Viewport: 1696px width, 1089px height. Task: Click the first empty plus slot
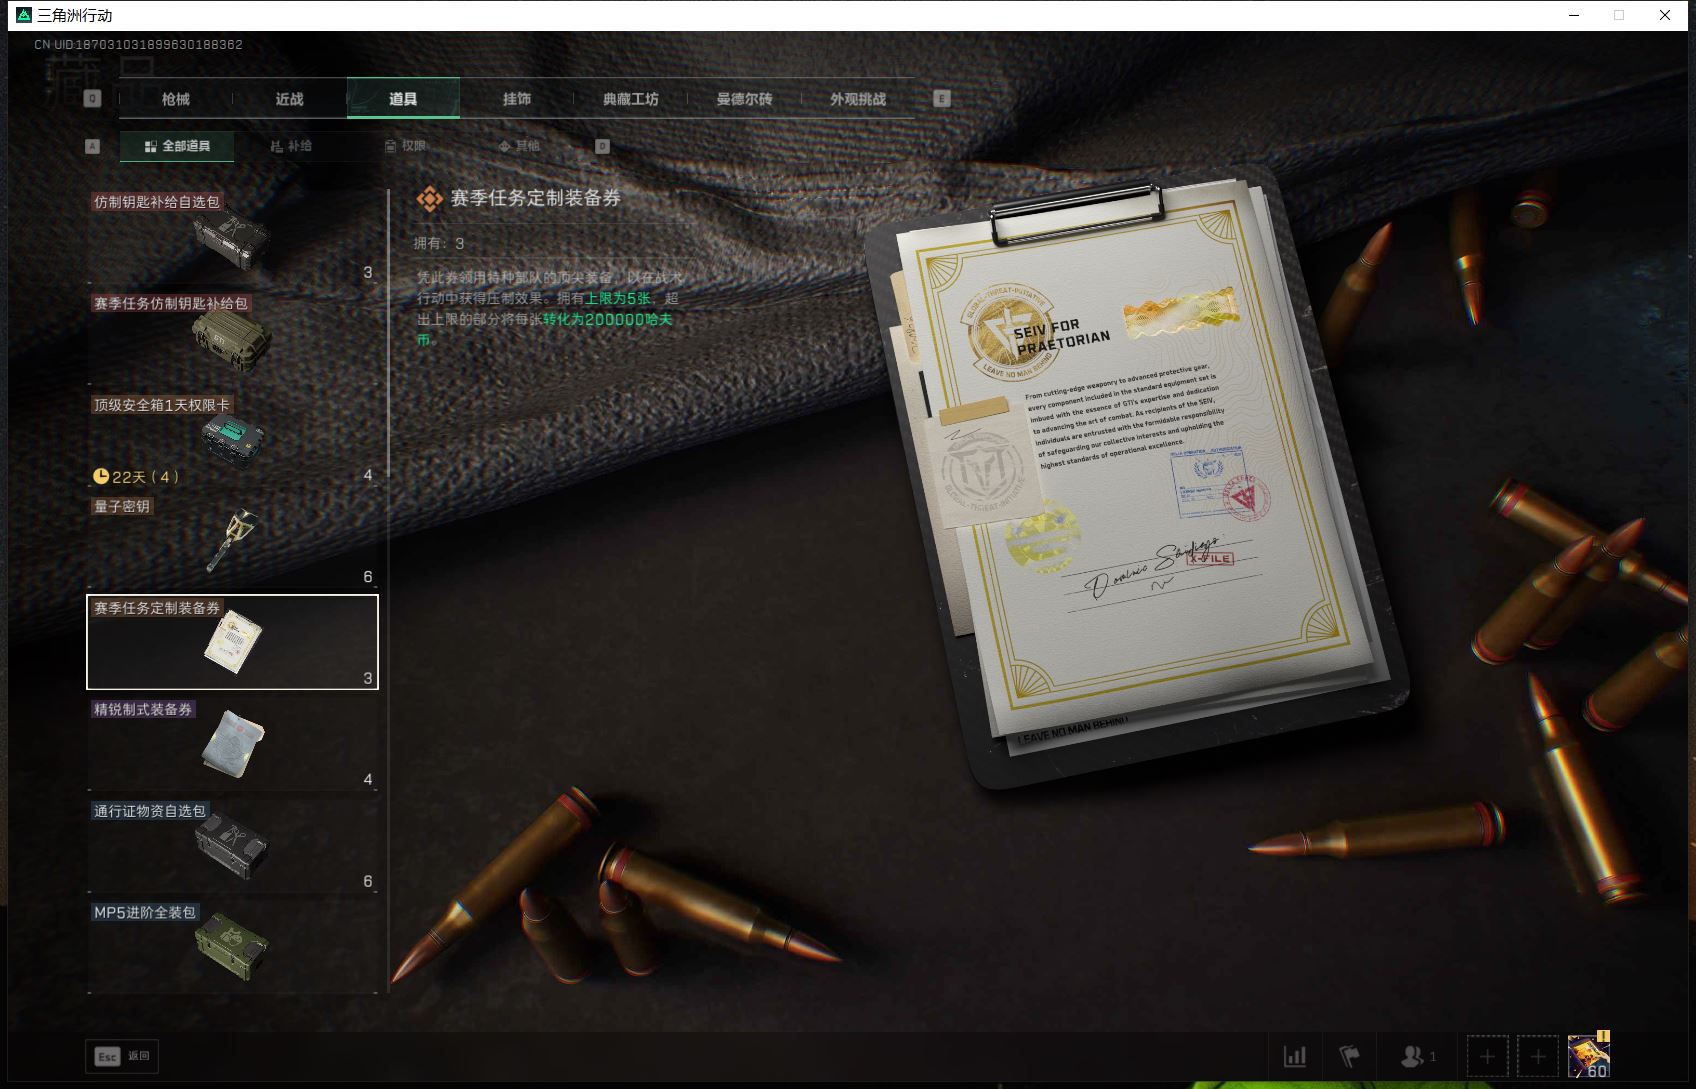click(1487, 1057)
